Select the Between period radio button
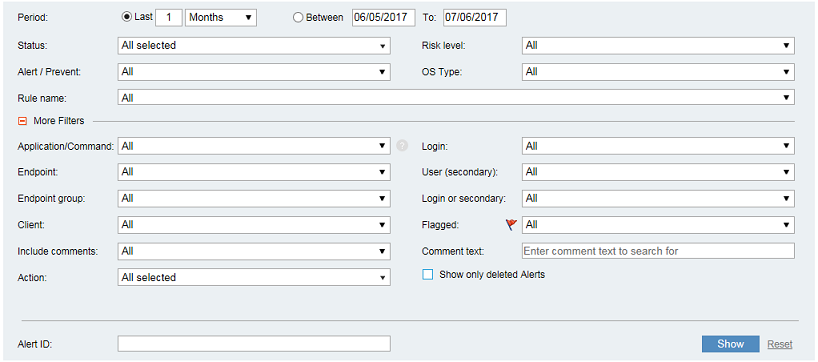This screenshot has height=362, width=818. [x=298, y=17]
